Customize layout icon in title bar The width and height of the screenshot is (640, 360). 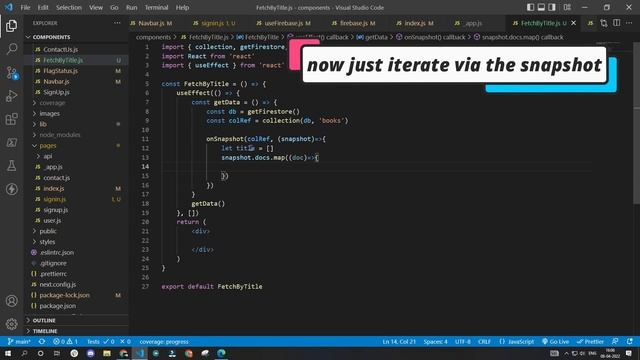pos(567,7)
